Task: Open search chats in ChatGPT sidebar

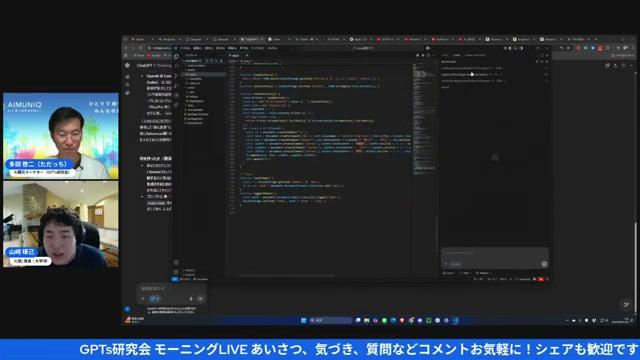Action: click(x=127, y=84)
